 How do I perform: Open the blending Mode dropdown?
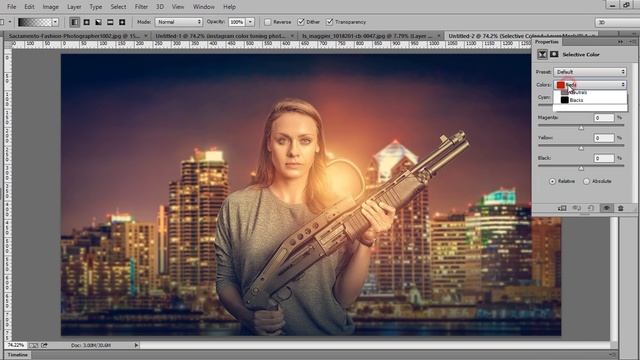[179, 22]
